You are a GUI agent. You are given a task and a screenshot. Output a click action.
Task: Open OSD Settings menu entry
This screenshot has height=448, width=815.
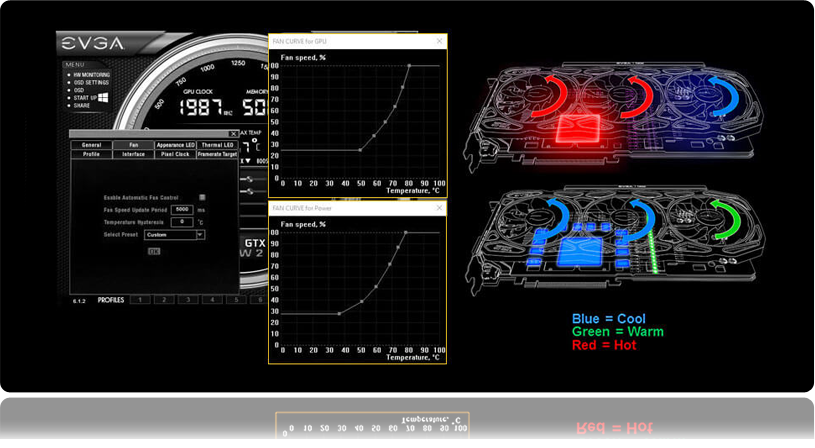coord(91,83)
